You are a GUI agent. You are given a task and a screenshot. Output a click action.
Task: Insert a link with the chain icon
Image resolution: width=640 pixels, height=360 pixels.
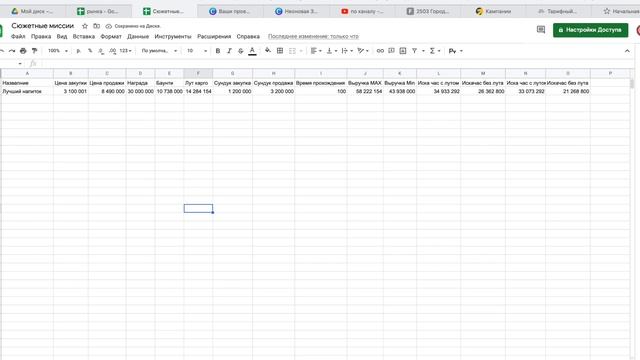[380, 51]
